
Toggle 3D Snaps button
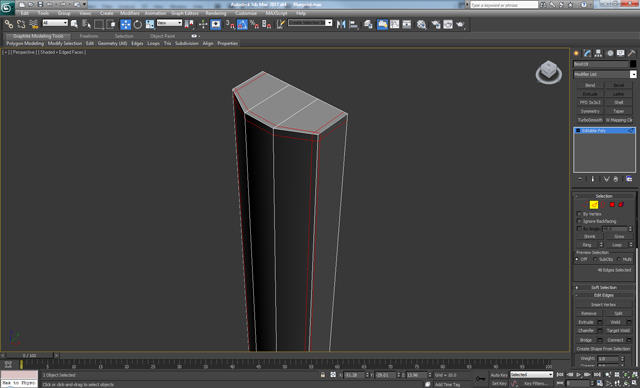tap(230, 24)
